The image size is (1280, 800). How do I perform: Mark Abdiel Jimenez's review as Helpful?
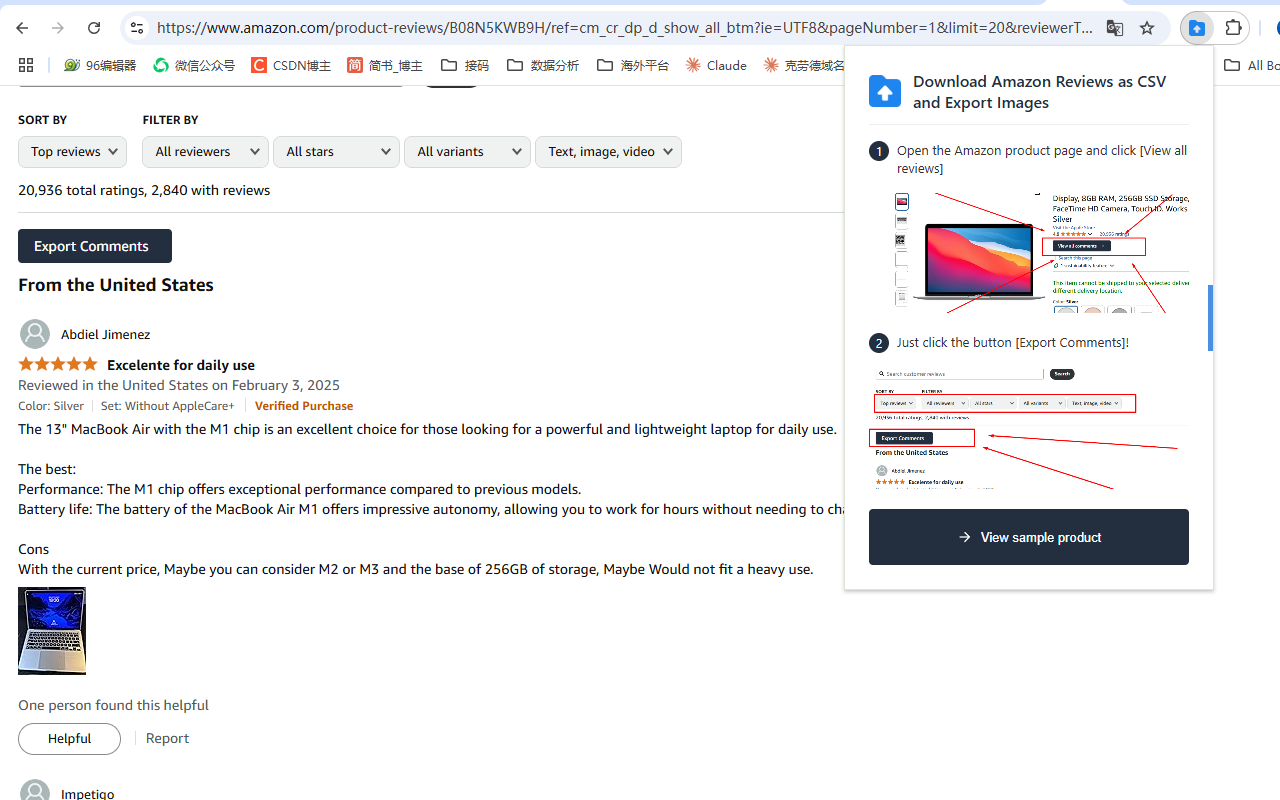click(x=69, y=739)
